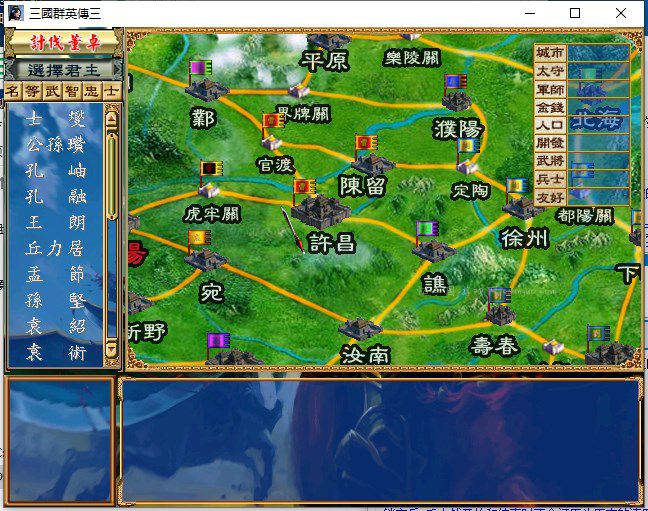
Task: Select the 汝南 city icon
Action: 360,329
